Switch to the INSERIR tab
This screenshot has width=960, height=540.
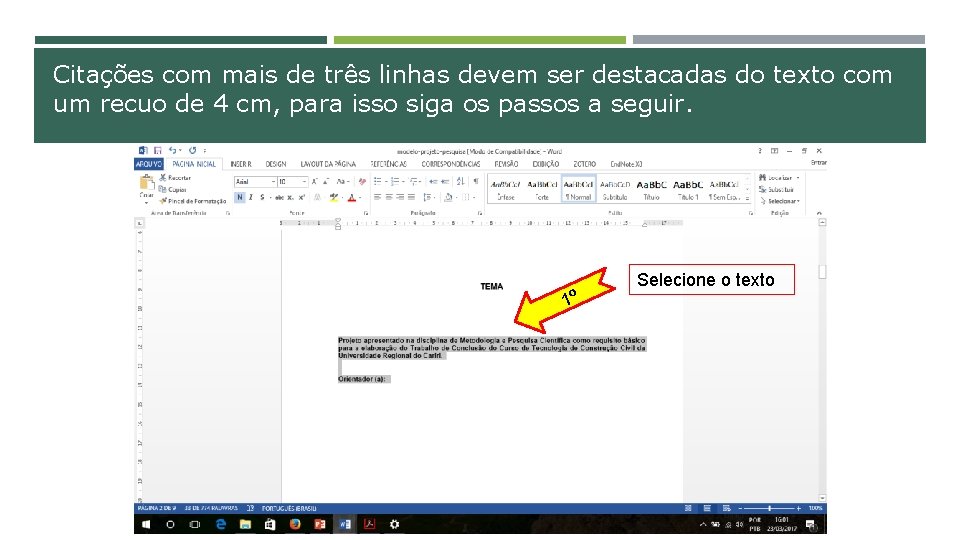[x=241, y=164]
